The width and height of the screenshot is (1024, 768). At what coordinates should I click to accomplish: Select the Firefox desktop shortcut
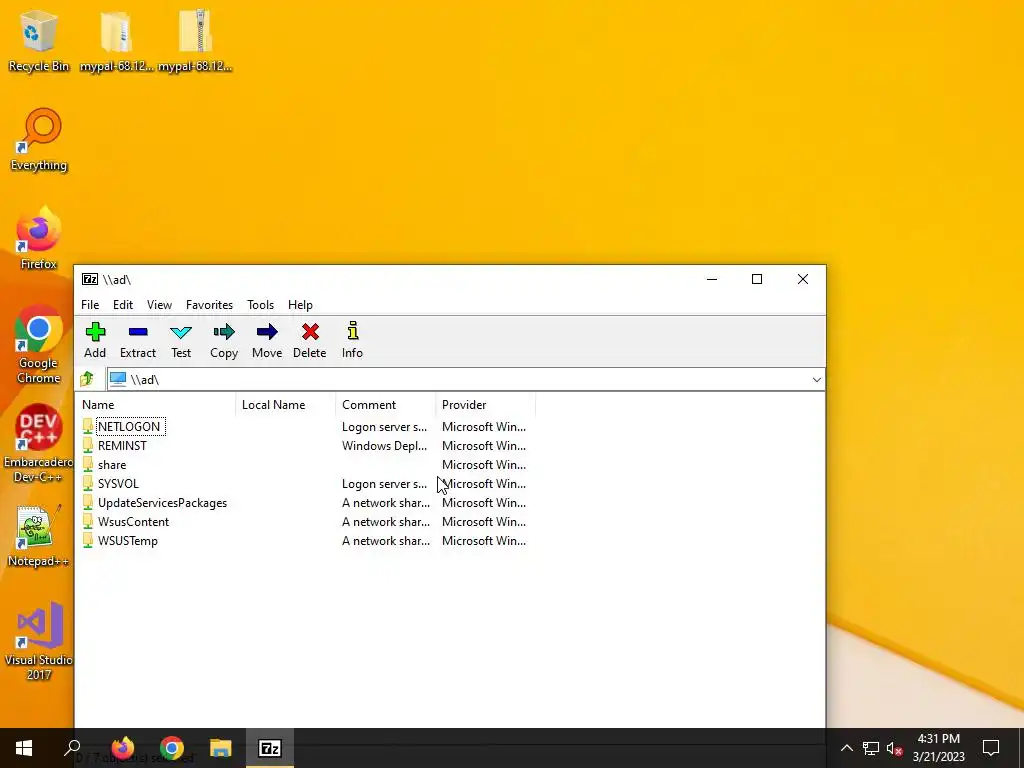(39, 238)
